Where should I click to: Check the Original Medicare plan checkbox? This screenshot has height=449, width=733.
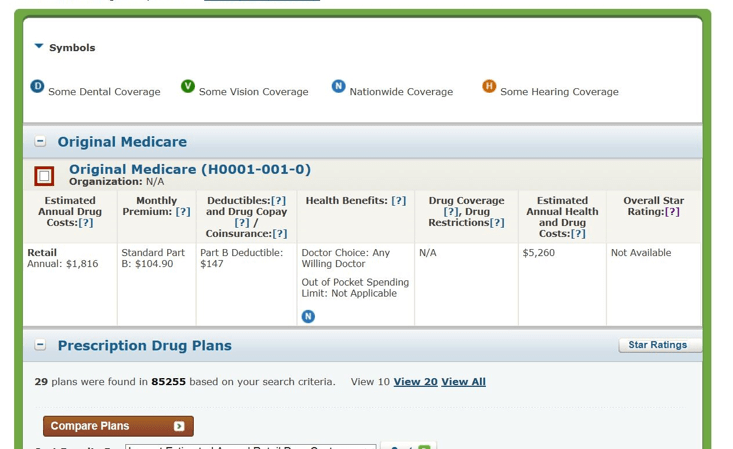[x=44, y=176]
